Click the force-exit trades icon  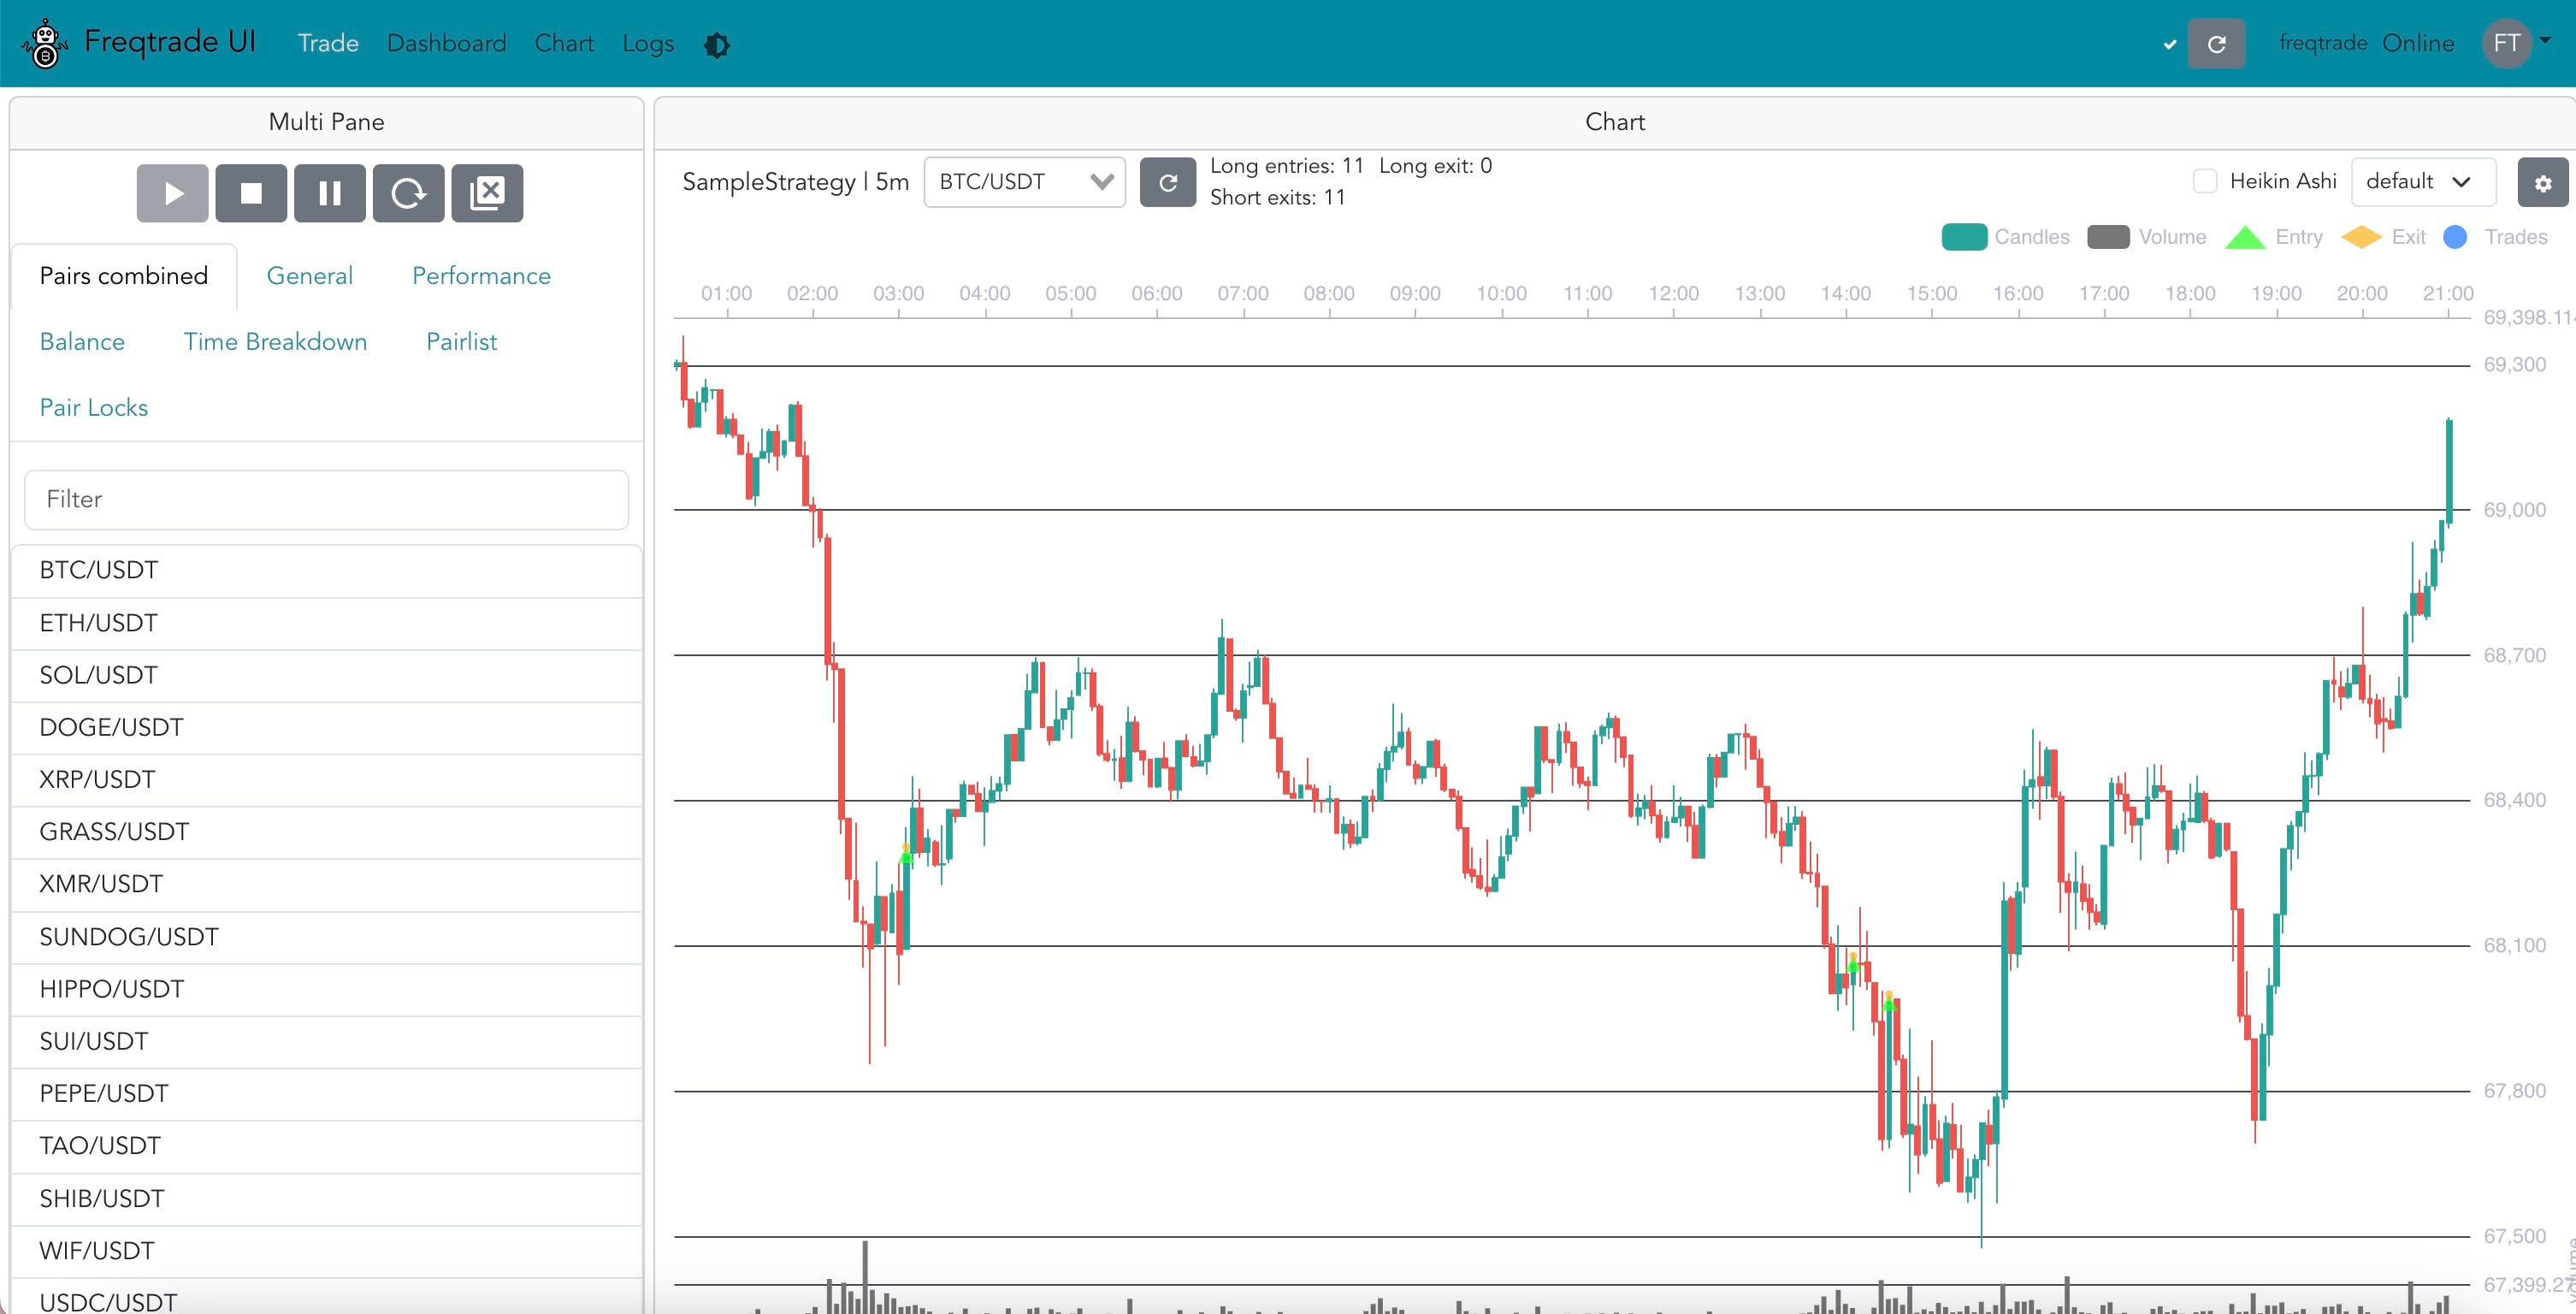[x=487, y=193]
